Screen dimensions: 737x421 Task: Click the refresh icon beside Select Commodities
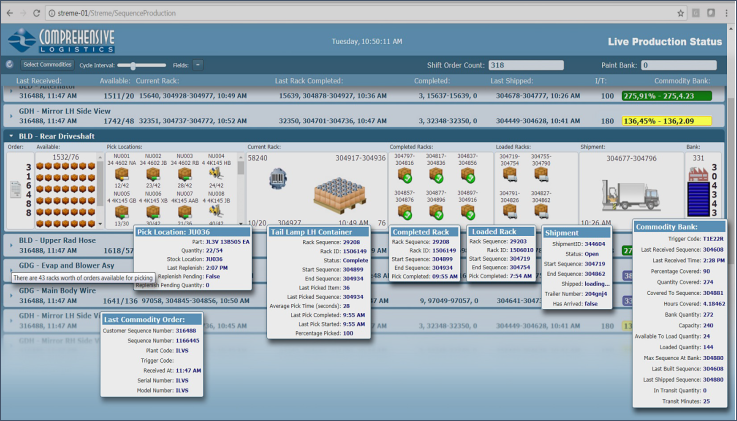click(9, 64)
